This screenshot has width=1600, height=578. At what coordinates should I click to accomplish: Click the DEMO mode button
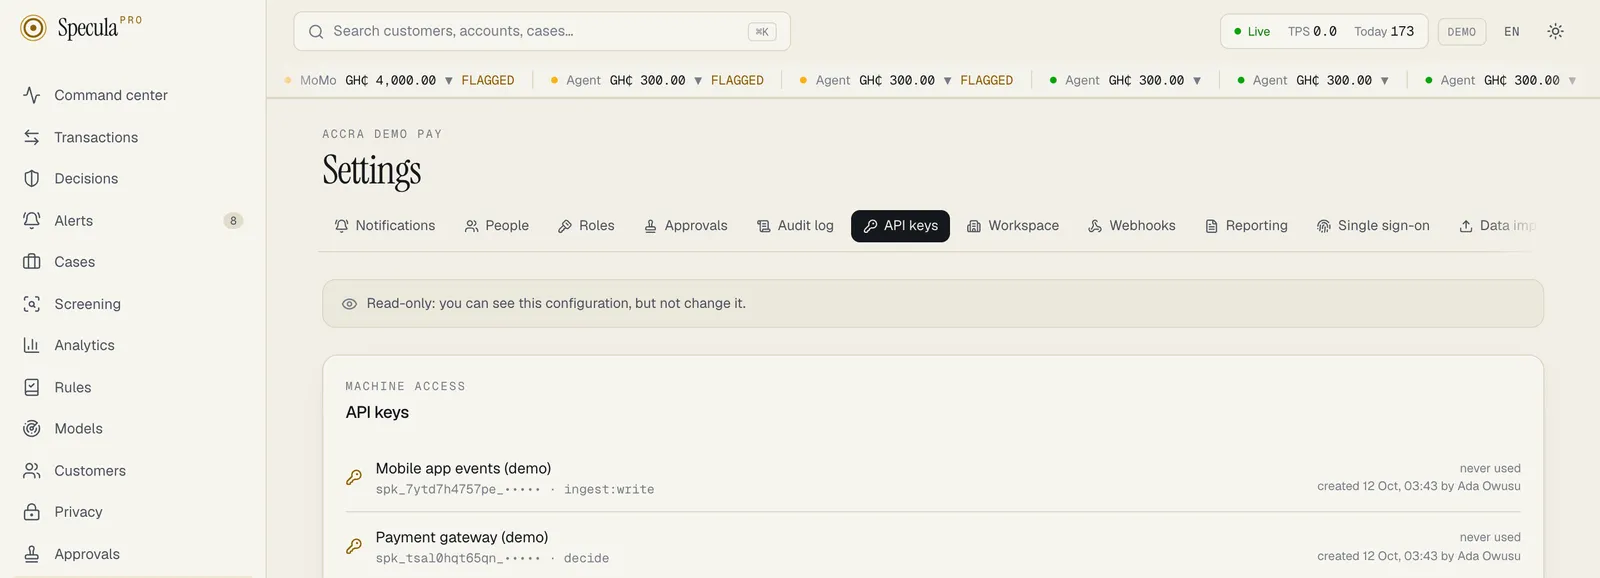[1462, 32]
